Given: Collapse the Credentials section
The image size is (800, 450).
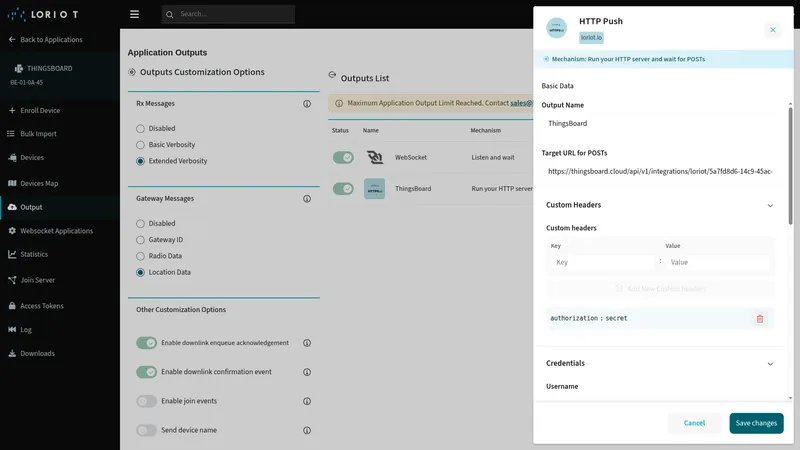Looking at the screenshot, I should coord(770,364).
